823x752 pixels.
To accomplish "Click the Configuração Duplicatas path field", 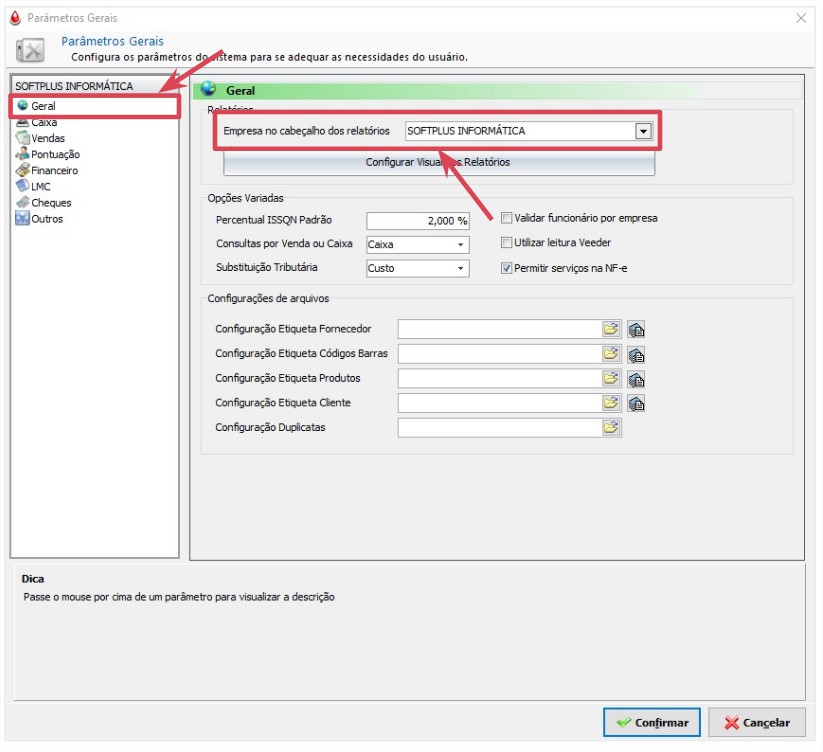I will (x=500, y=428).
